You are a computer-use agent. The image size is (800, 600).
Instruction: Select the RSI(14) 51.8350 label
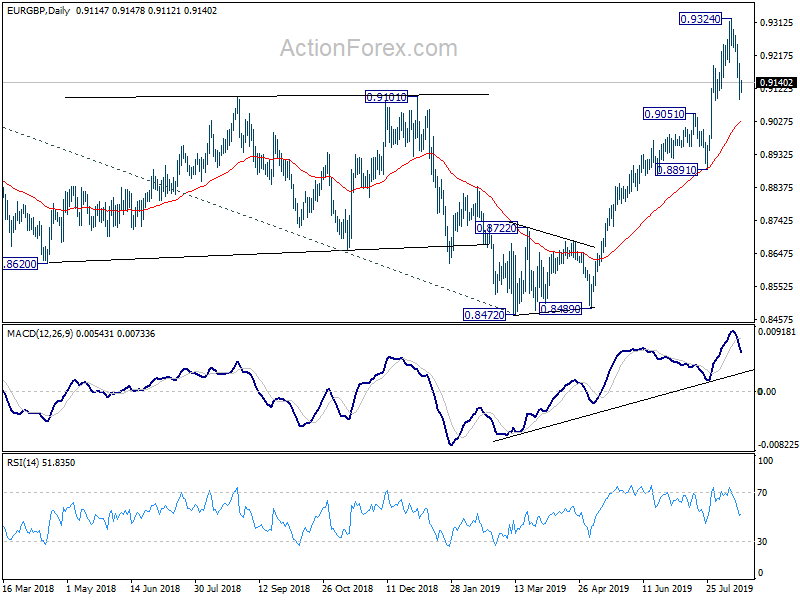coord(41,463)
